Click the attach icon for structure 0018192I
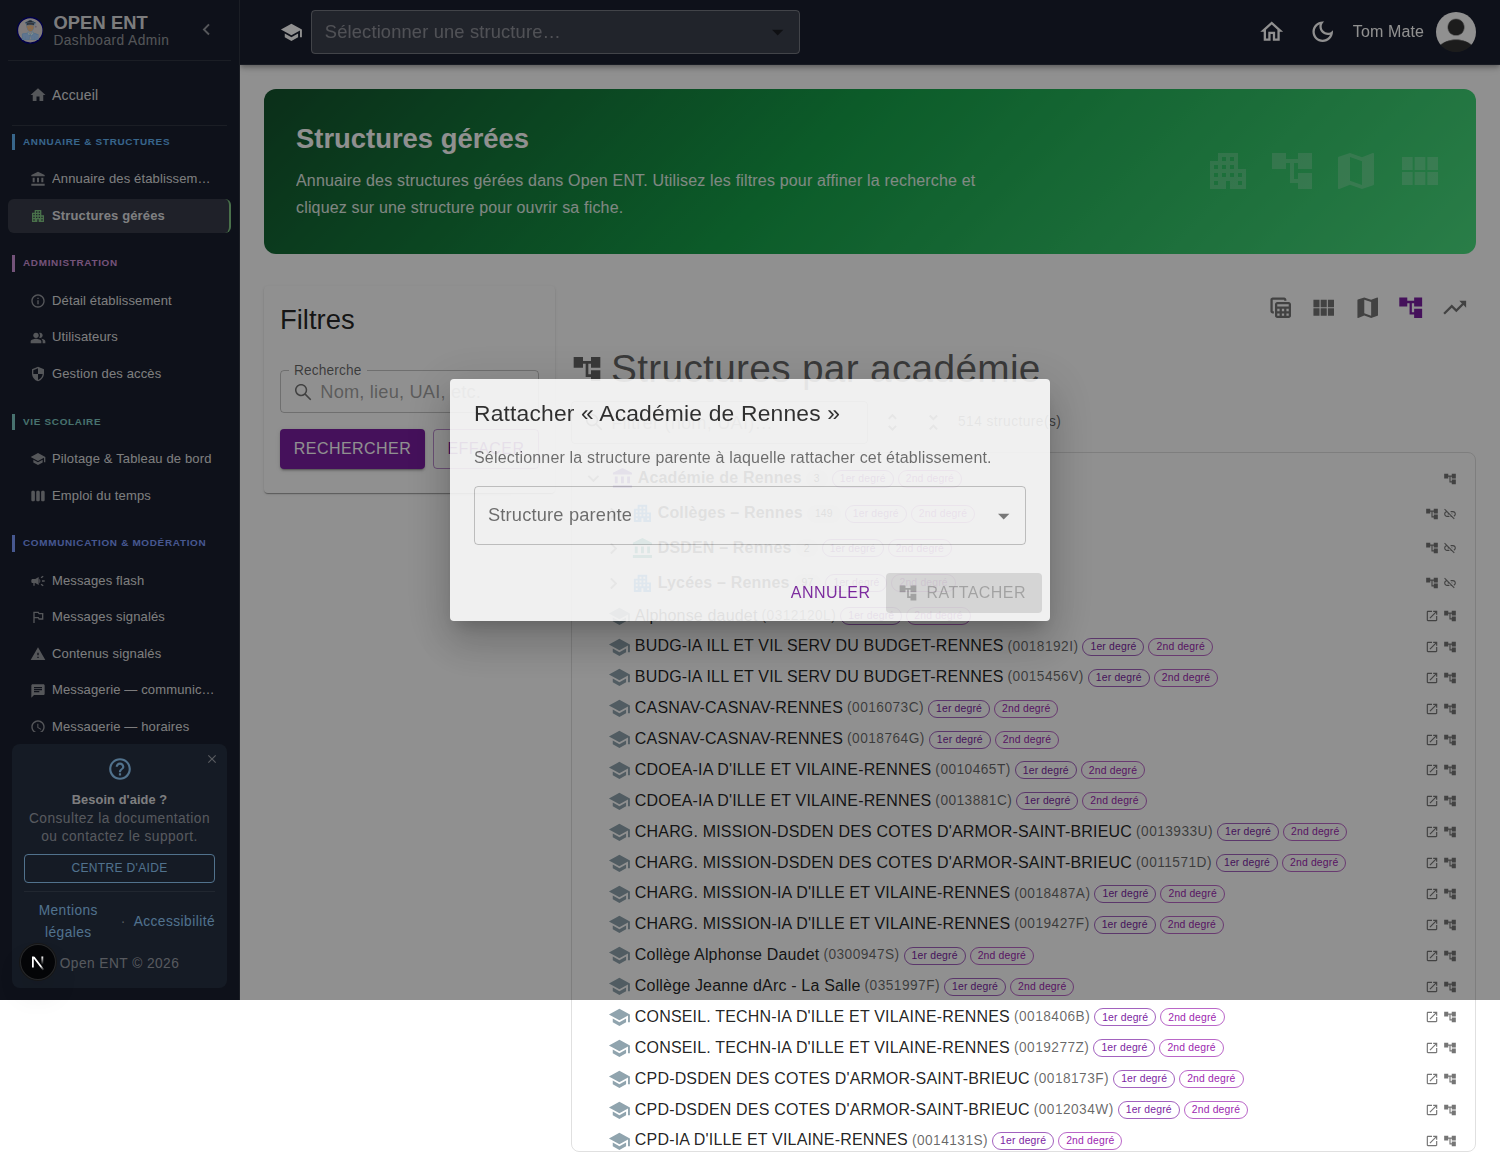 point(1450,647)
